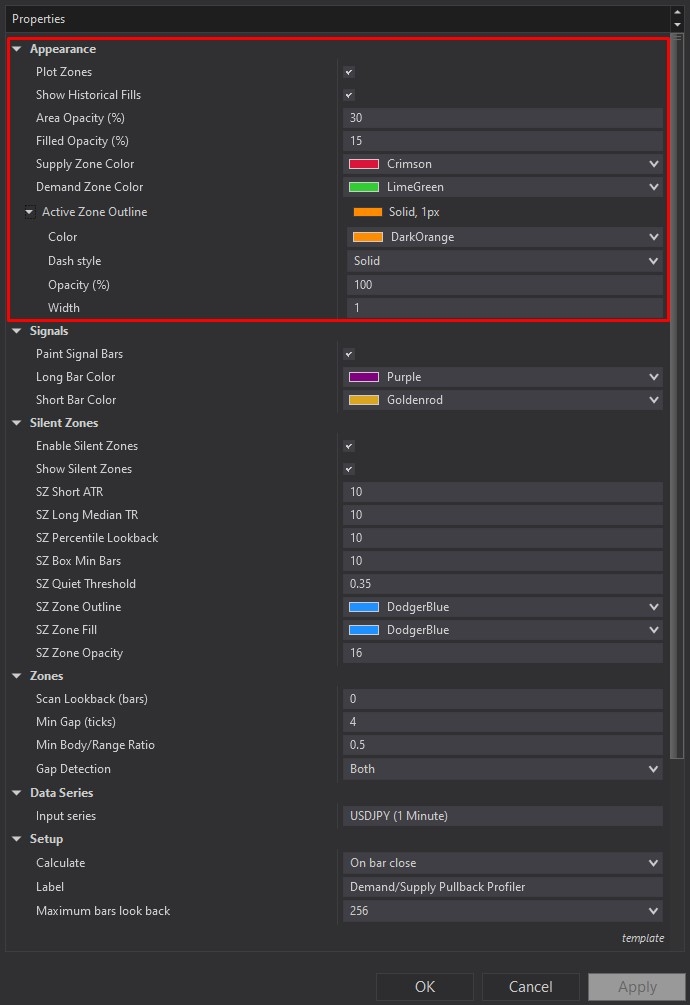The width and height of the screenshot is (690, 1005).
Task: Collapse the Silent Zones section
Action: coord(17,422)
